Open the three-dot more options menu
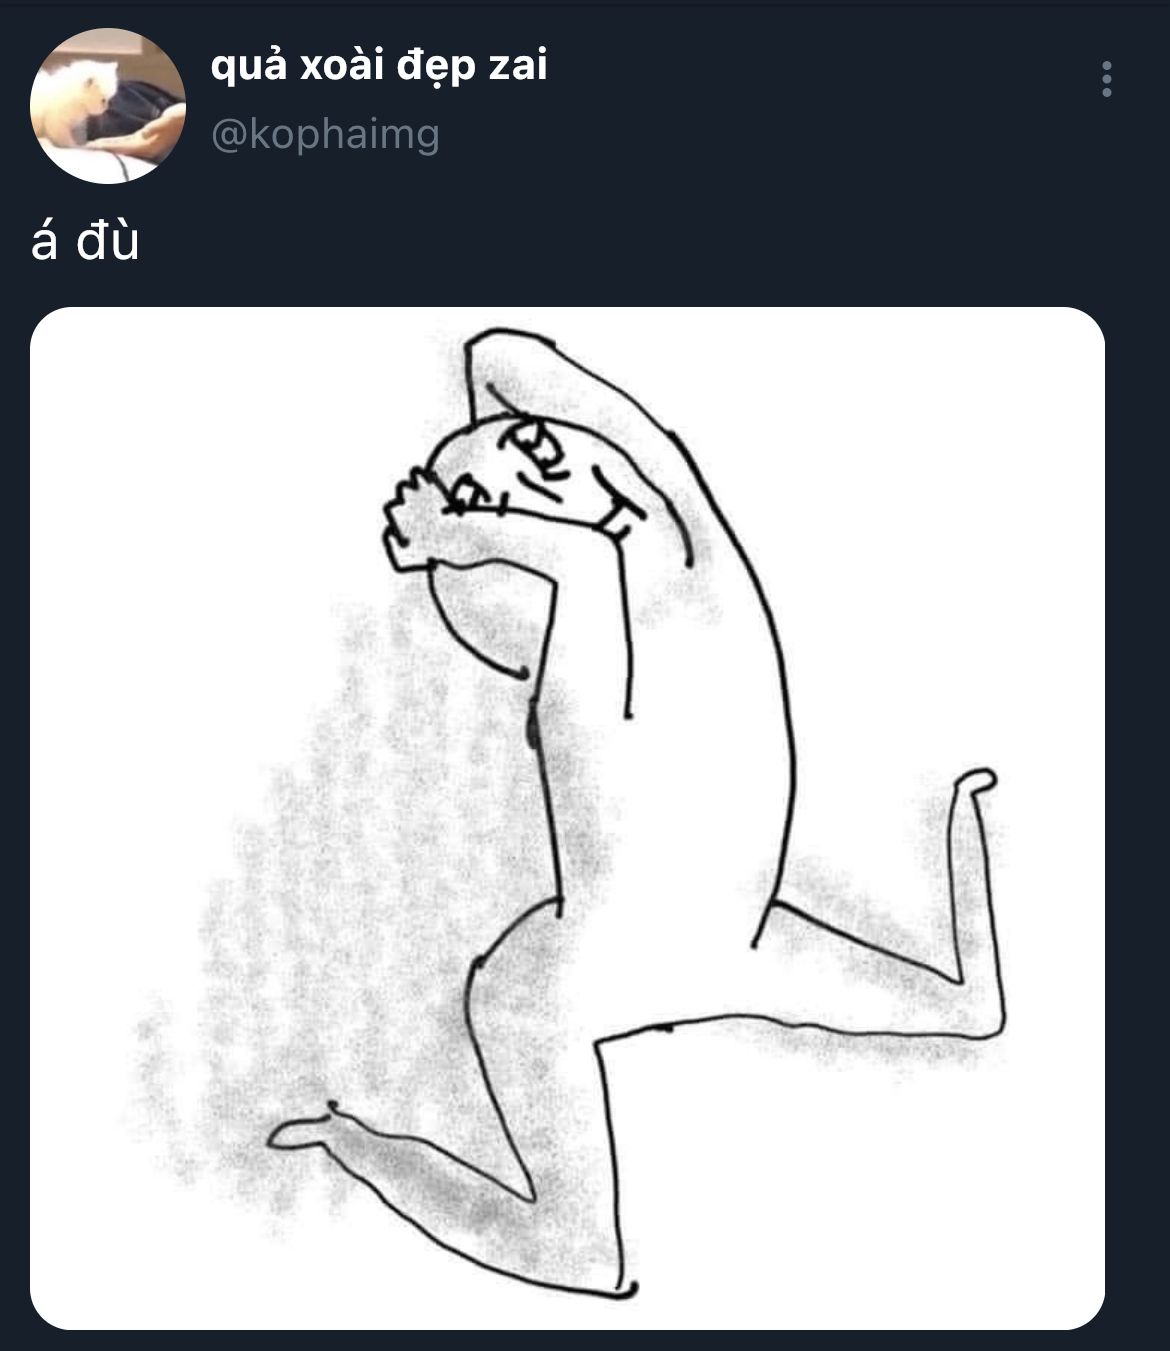1170x1351 pixels. pyautogui.click(x=1106, y=79)
